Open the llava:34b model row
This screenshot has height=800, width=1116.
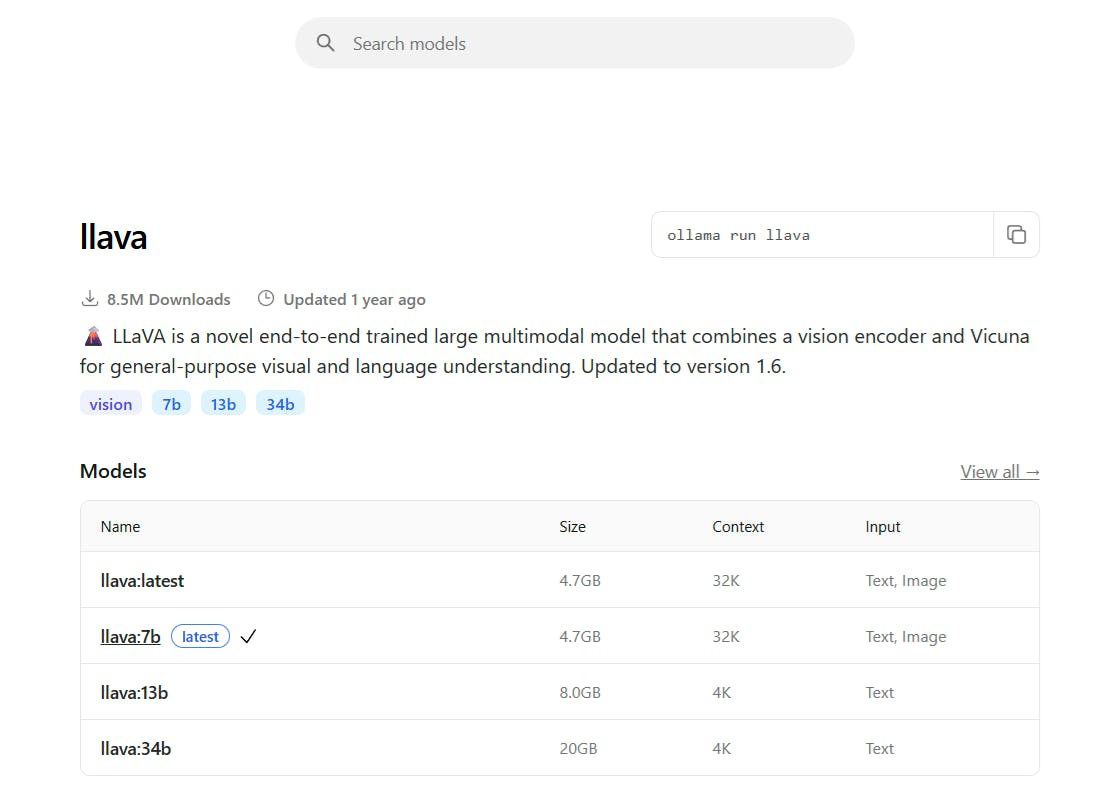tap(135, 749)
